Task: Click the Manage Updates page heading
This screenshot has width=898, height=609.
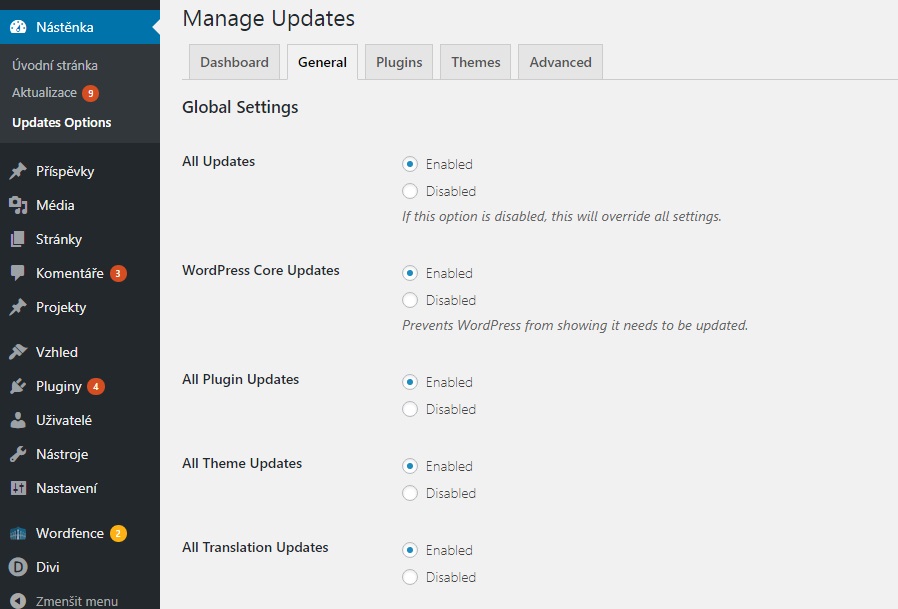Action: pyautogui.click(x=269, y=18)
